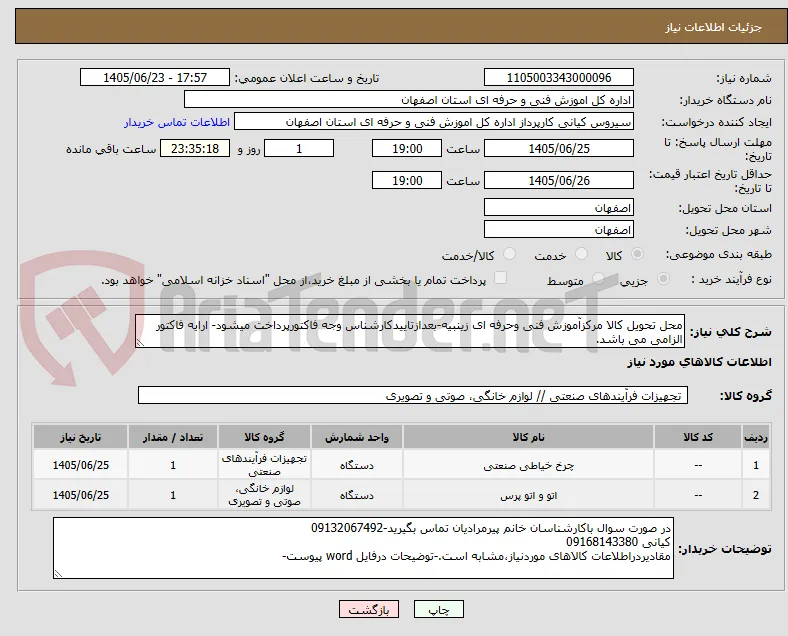
Task: Click the resize handle of the need description box
Action: tap(140, 343)
